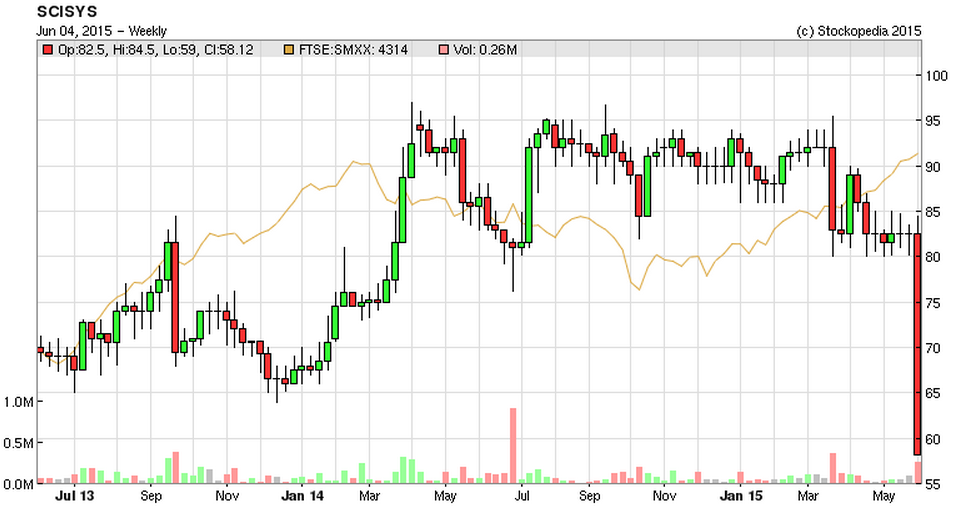Click the 60 price axis label
The image size is (957, 521).
click(x=933, y=439)
